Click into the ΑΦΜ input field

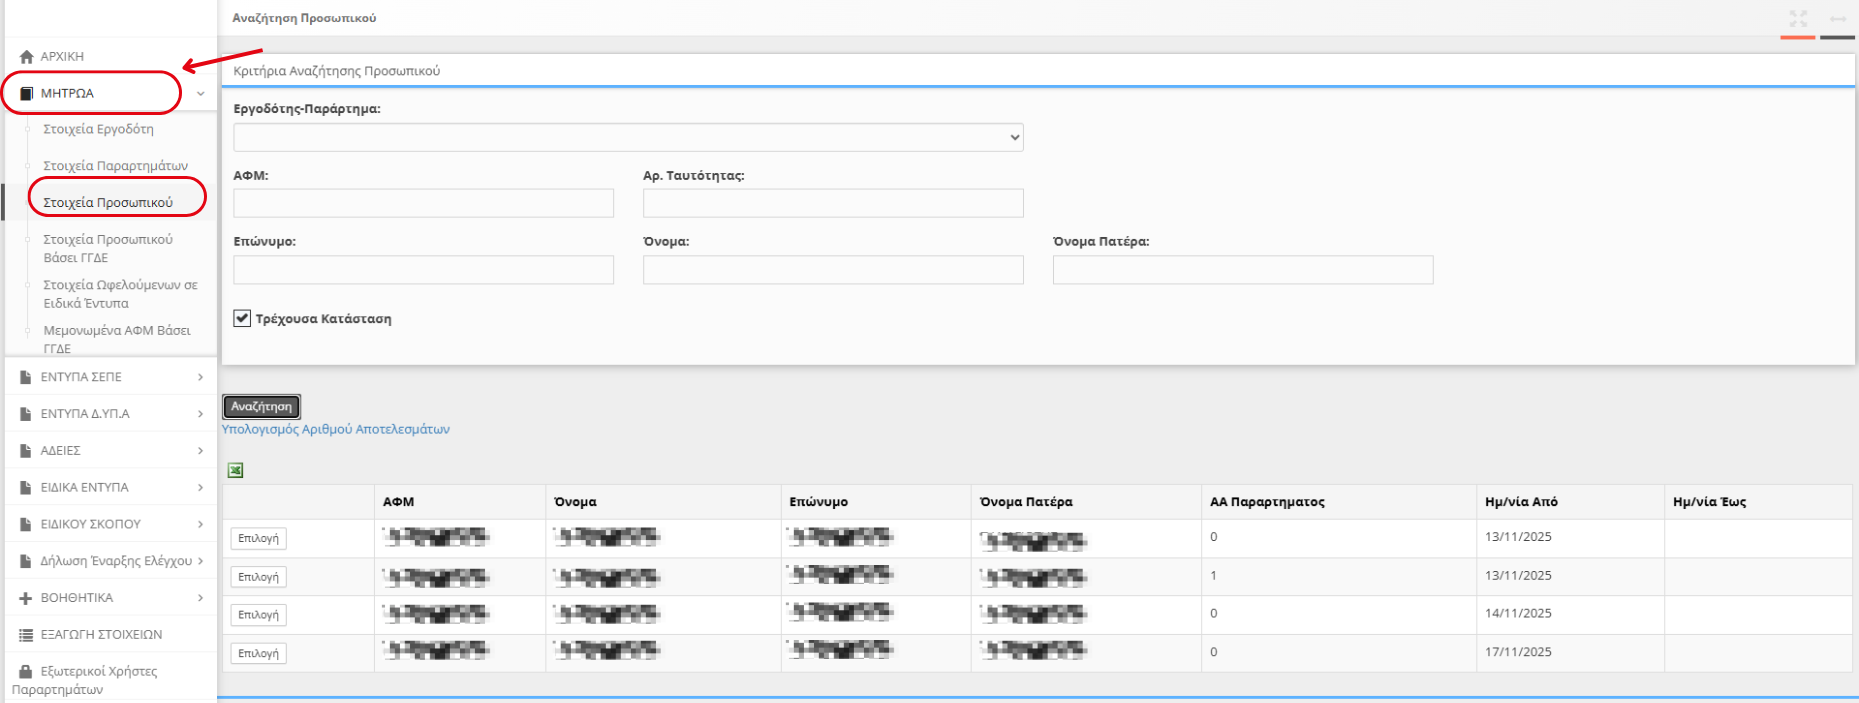point(423,203)
